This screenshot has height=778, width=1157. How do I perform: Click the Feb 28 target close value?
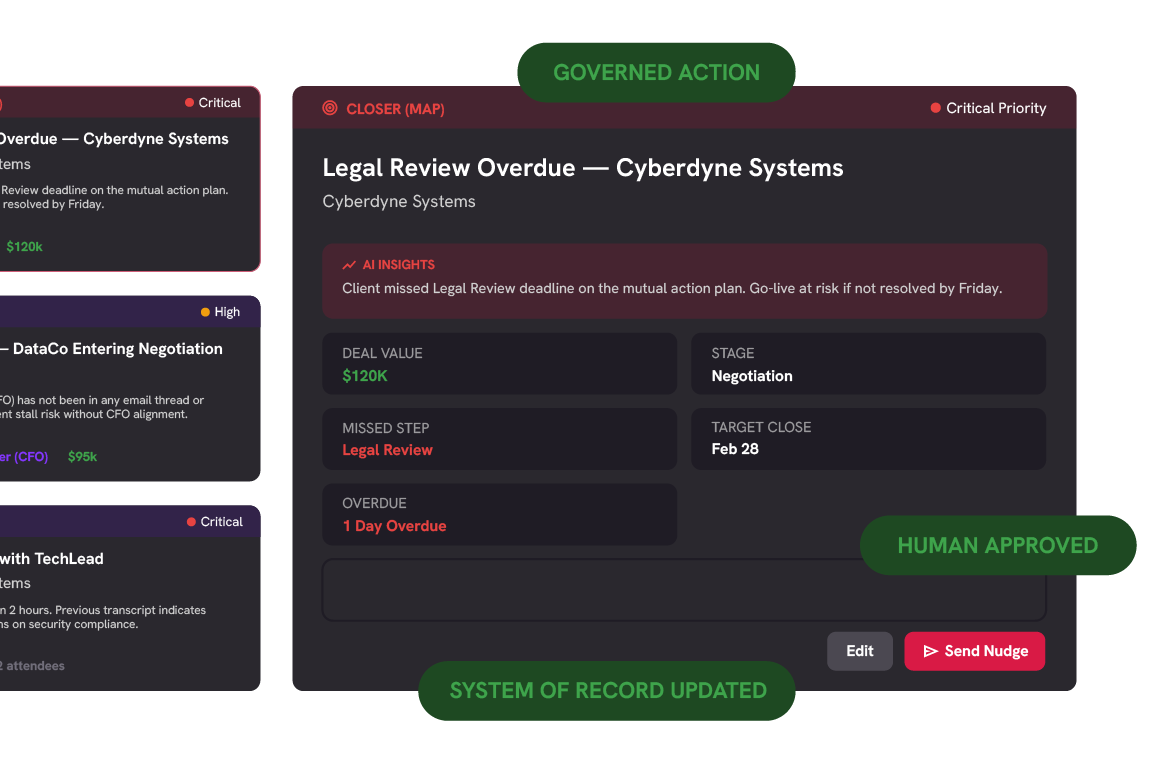[x=735, y=449]
